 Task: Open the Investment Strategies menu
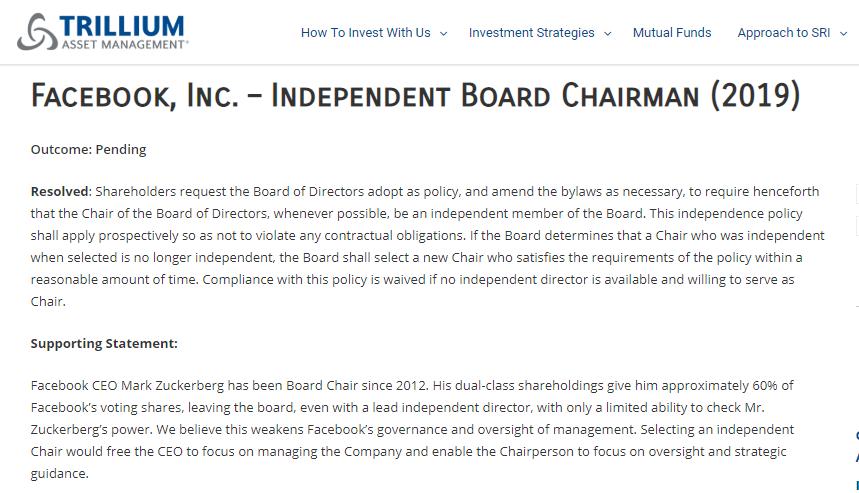pyautogui.click(x=531, y=33)
